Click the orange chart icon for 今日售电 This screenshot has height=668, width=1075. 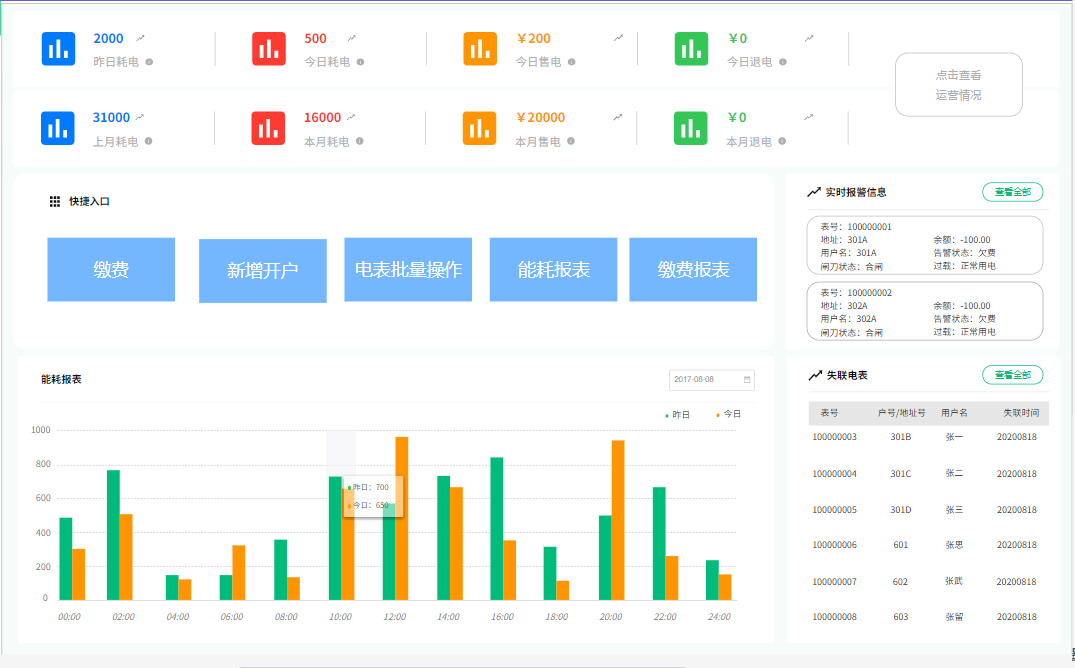point(480,49)
